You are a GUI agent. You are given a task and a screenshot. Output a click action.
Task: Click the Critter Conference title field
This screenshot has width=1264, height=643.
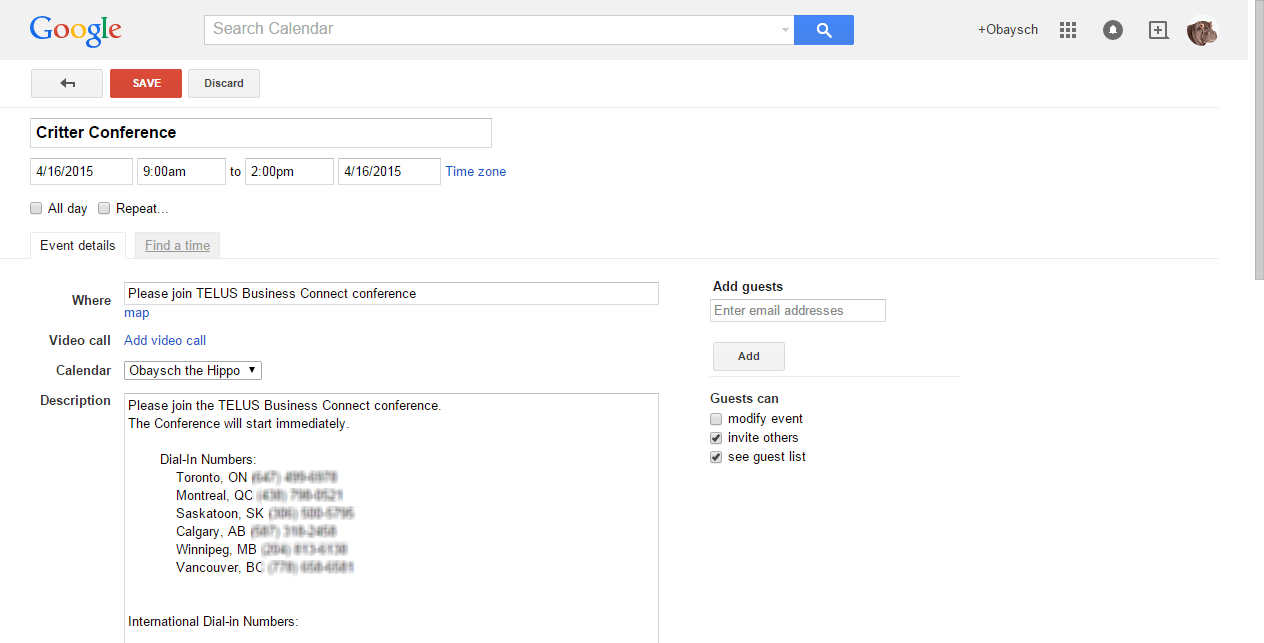260,132
